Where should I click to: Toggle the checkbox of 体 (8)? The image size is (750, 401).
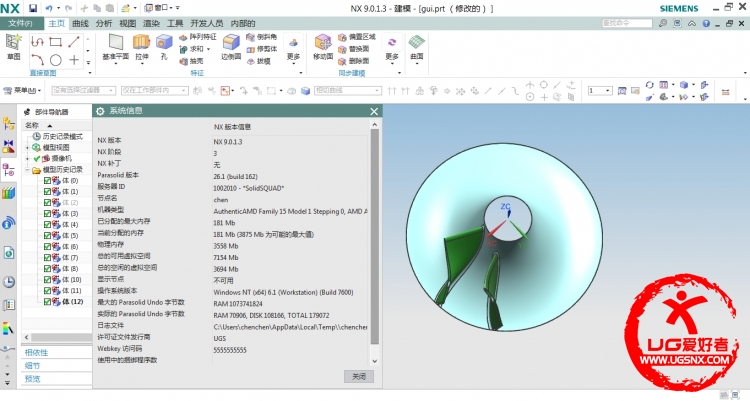(x=47, y=268)
